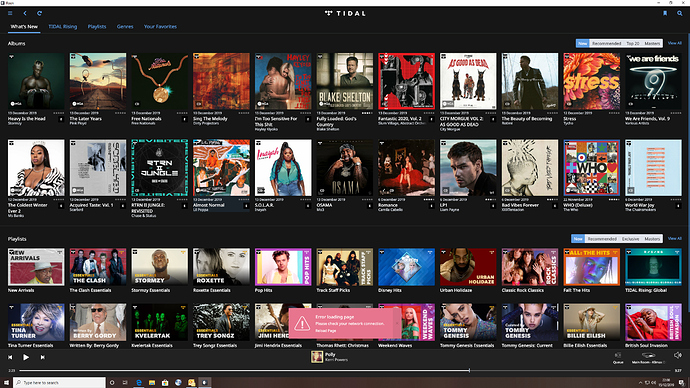690x388 pixels.
Task: Open the Genres tab
Action: [x=125, y=26]
